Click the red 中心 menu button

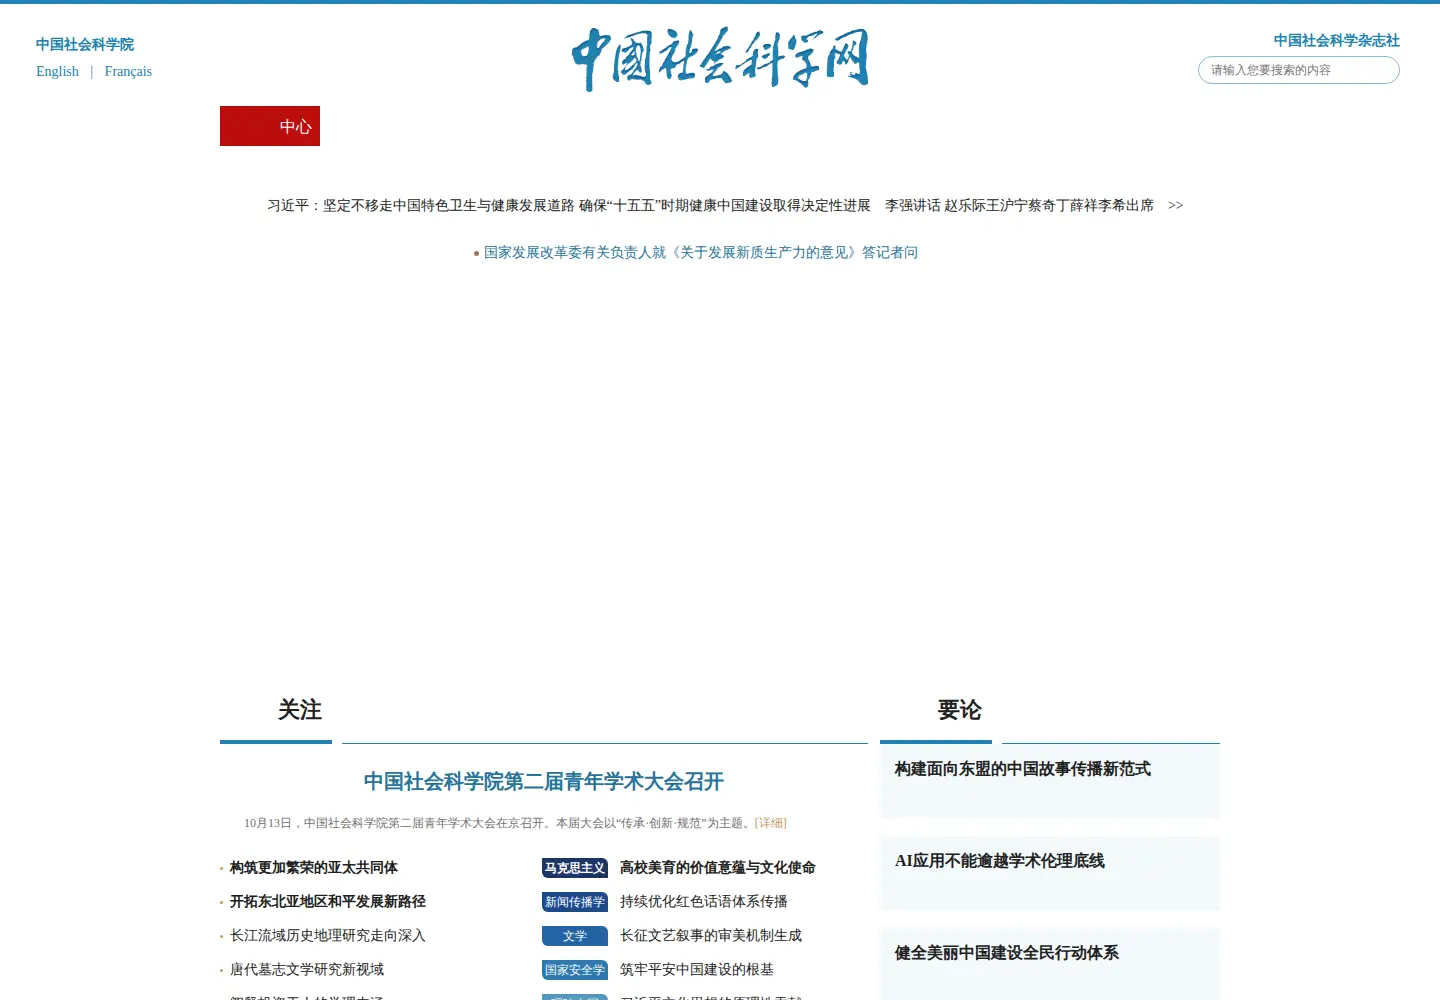pos(270,126)
